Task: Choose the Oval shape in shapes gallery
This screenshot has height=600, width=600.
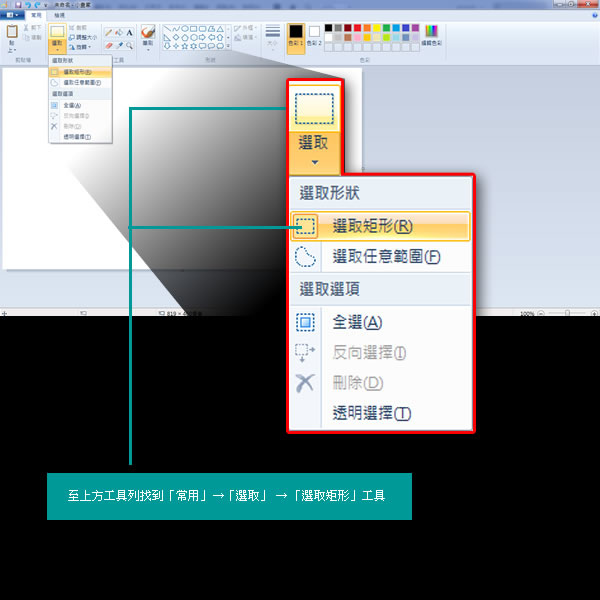Action: 184,29
